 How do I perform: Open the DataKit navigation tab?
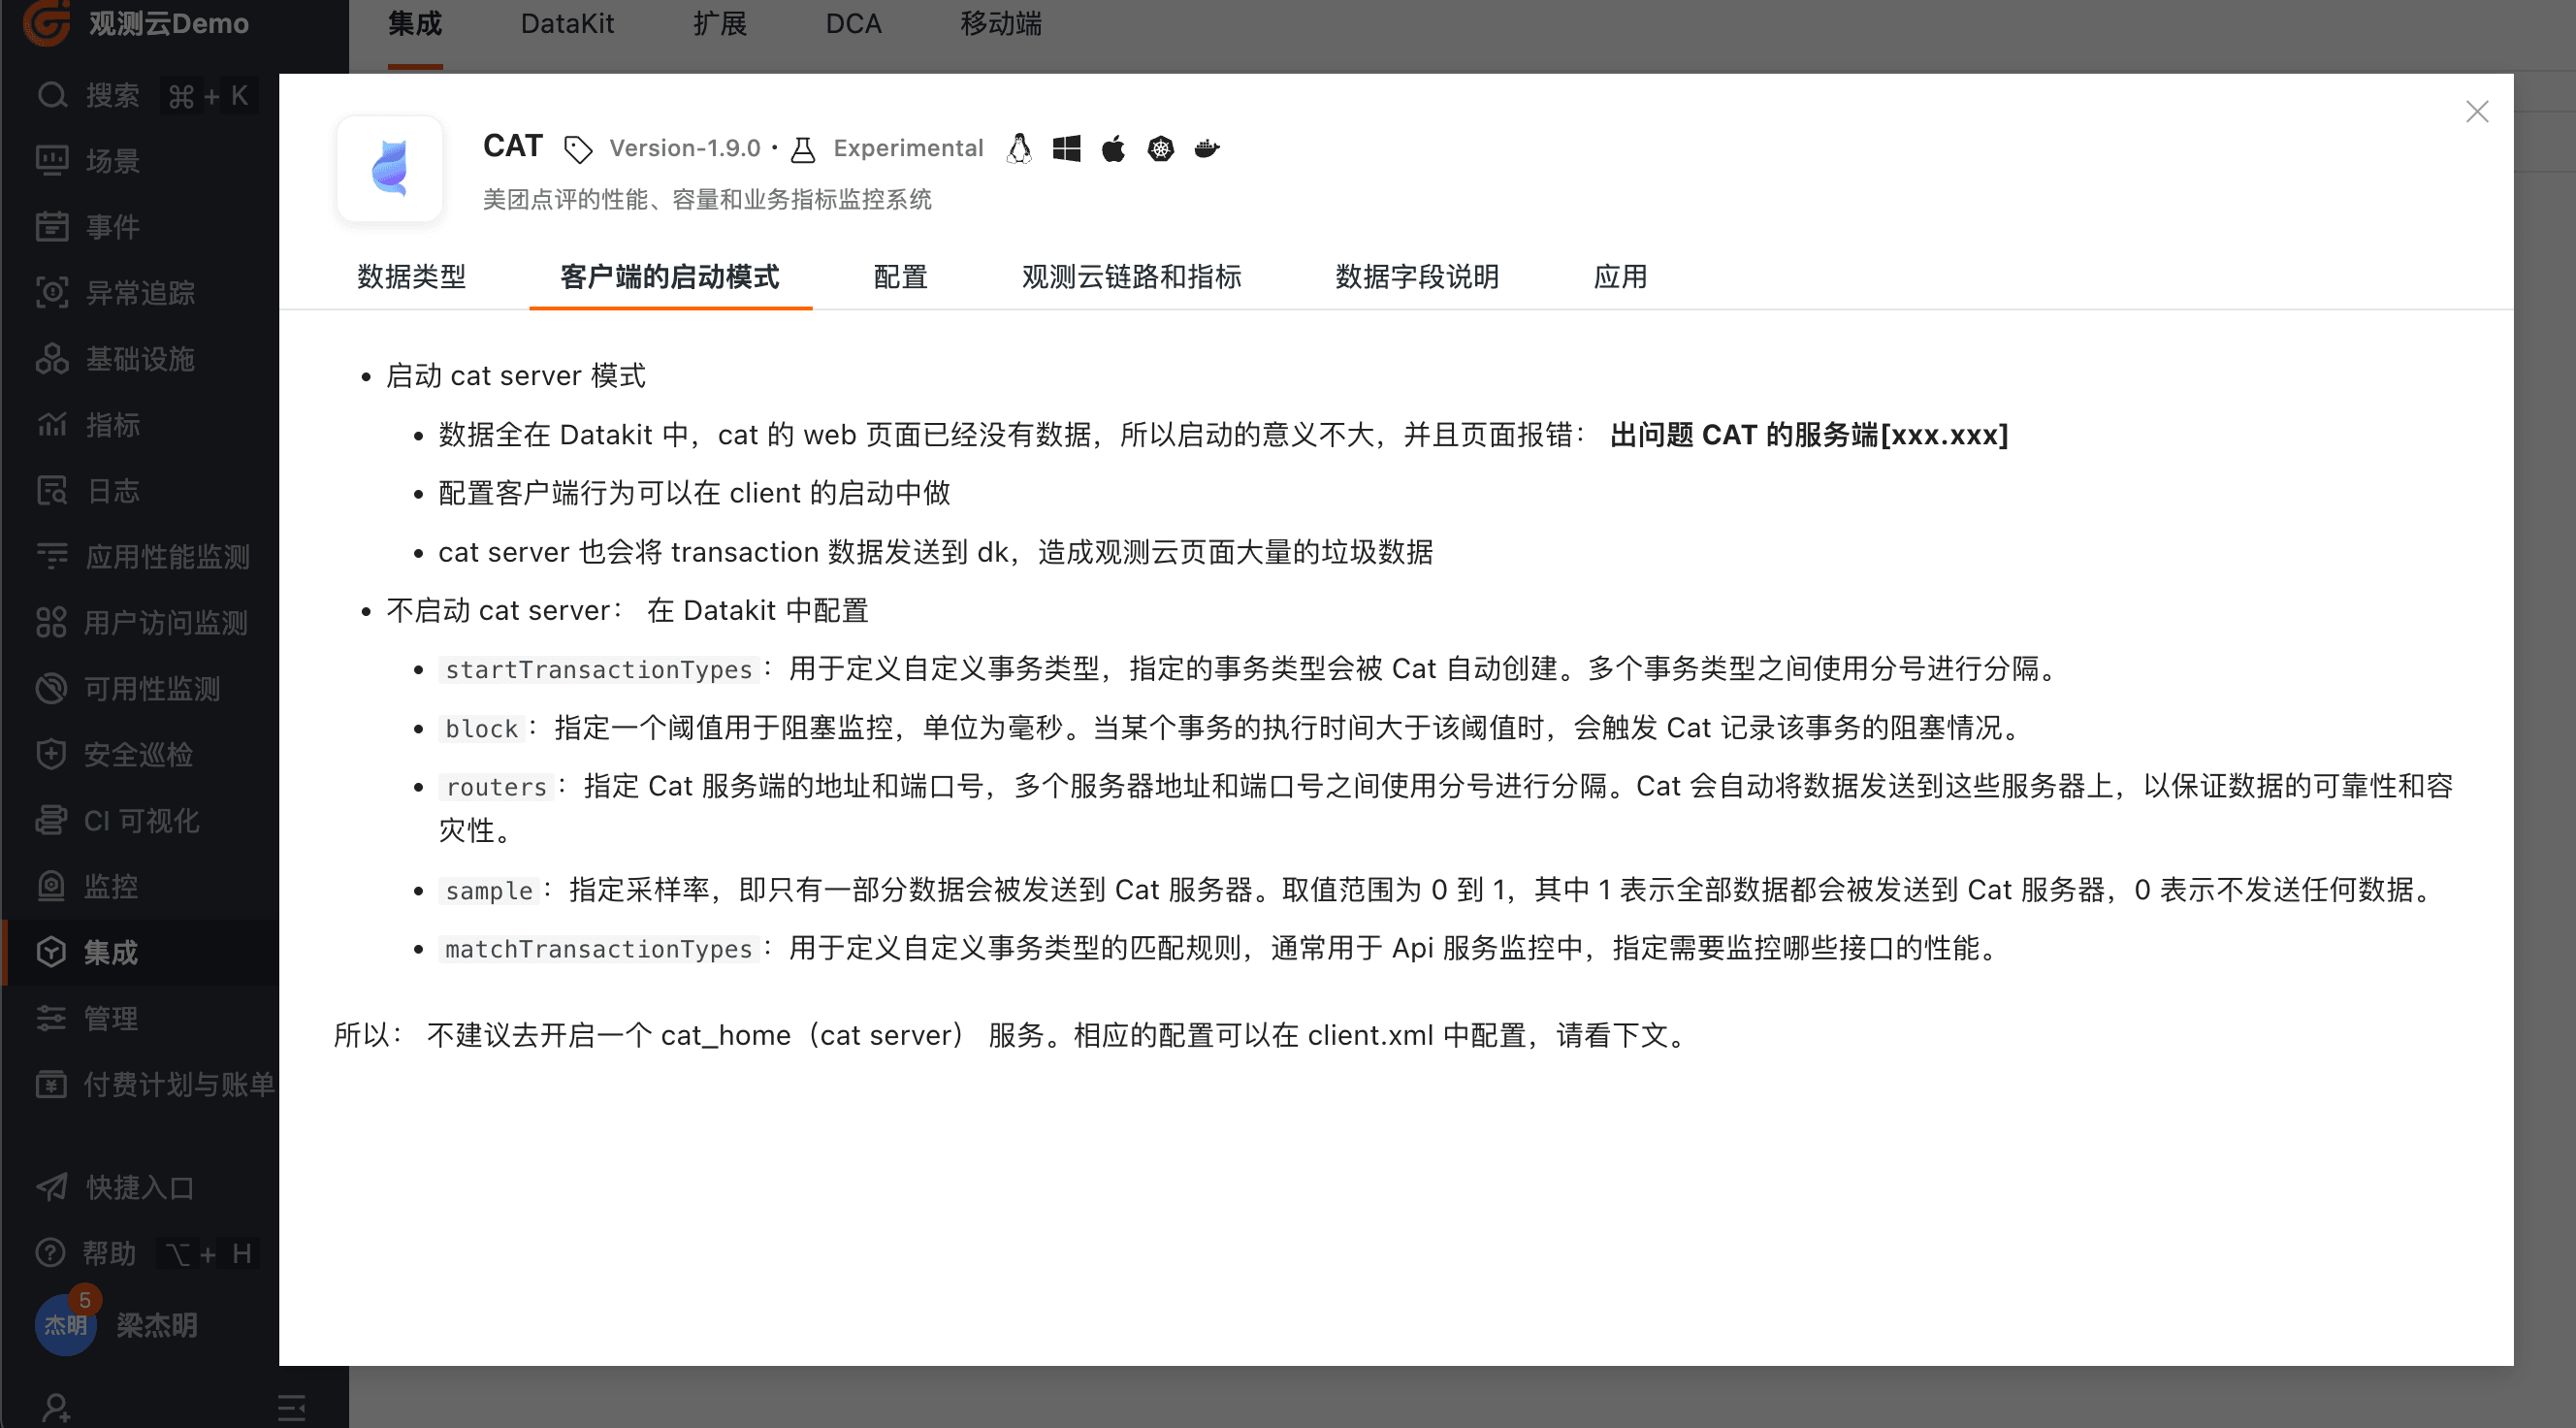pyautogui.click(x=567, y=24)
